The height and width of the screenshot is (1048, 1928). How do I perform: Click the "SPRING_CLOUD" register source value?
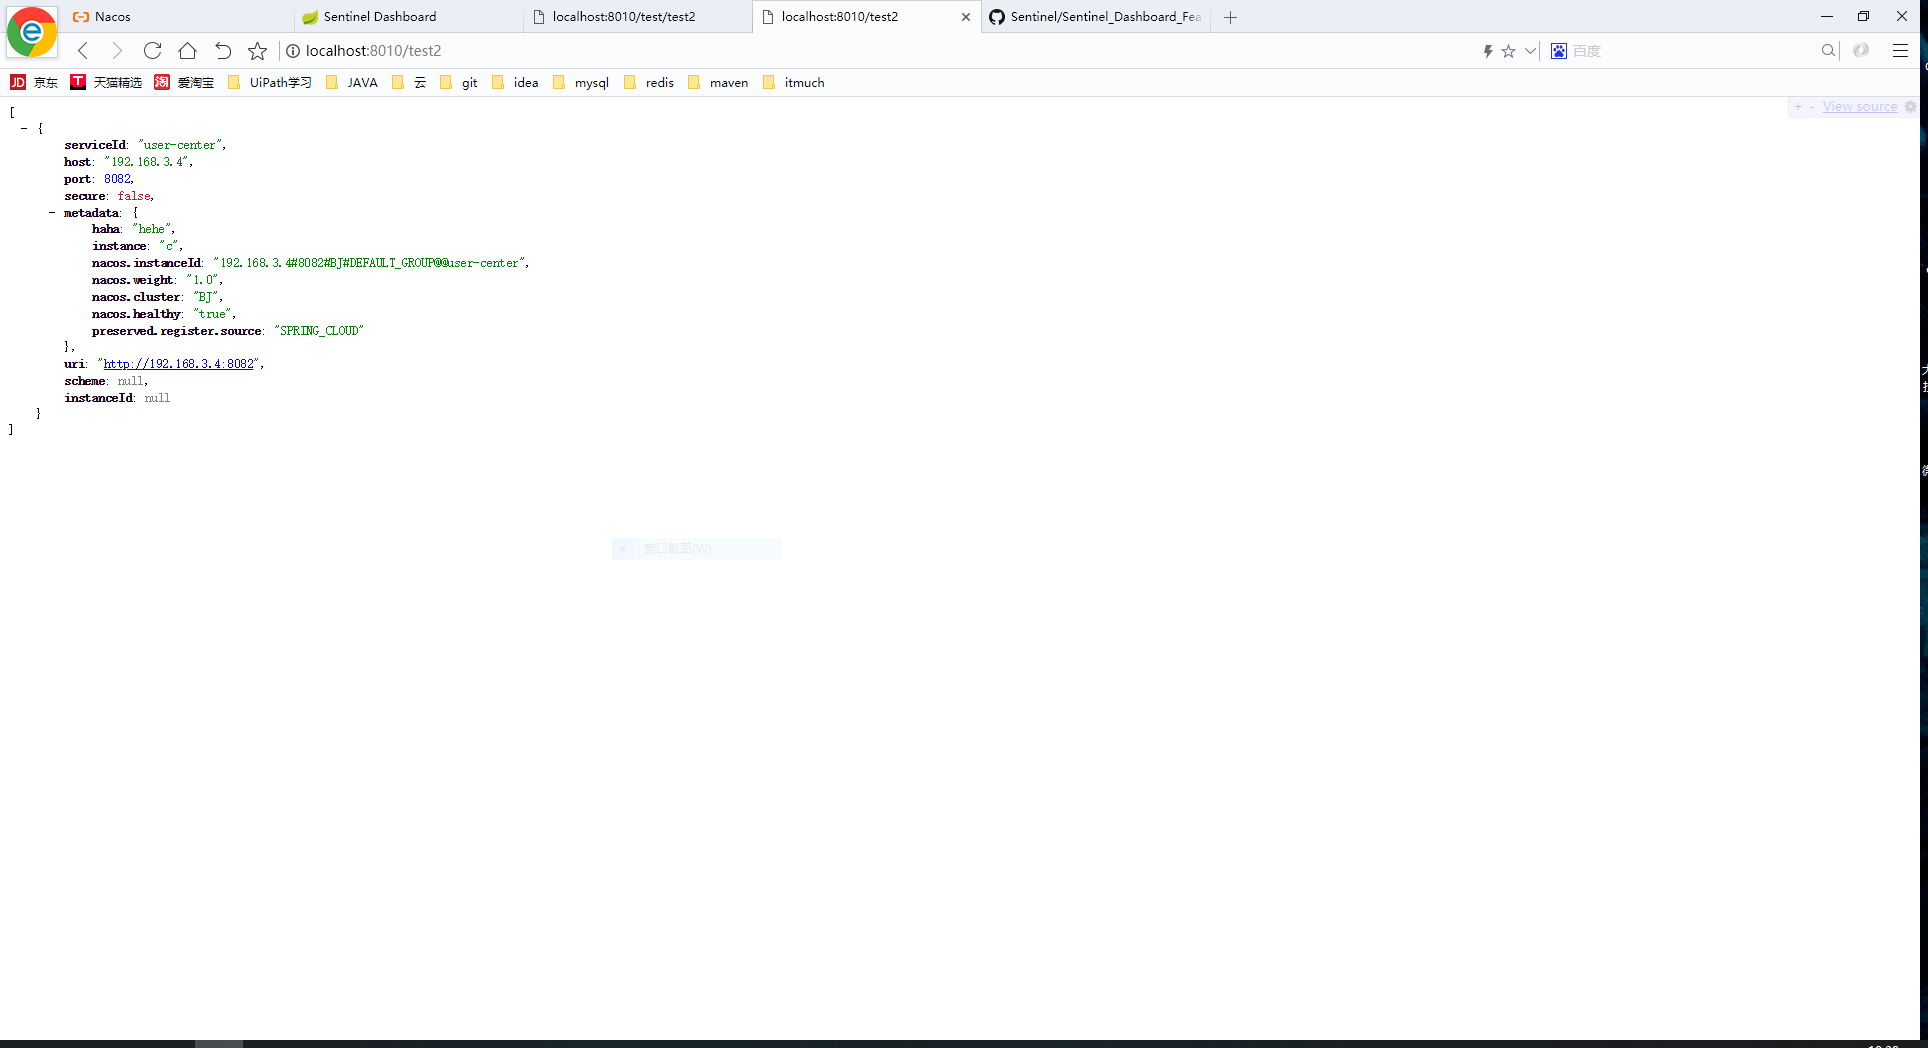click(319, 331)
